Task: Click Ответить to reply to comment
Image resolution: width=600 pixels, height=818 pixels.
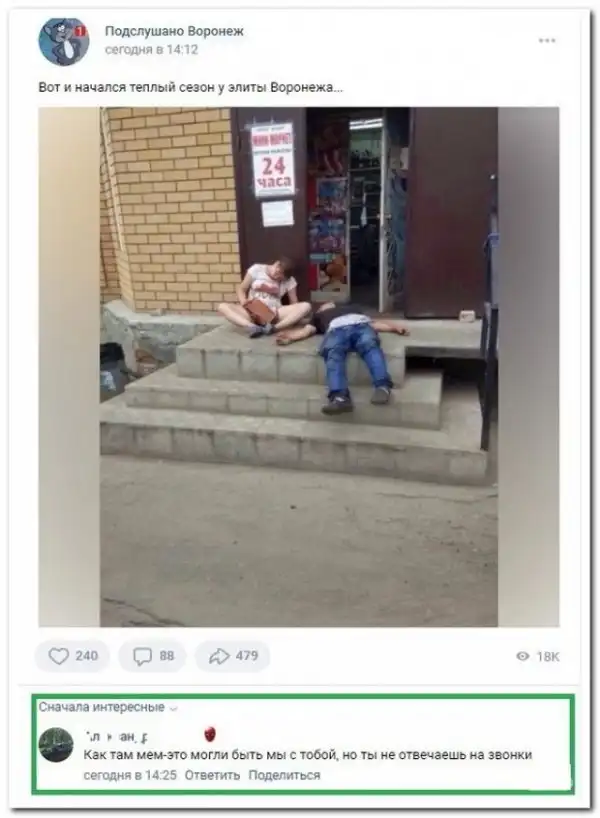Action: (x=212, y=775)
